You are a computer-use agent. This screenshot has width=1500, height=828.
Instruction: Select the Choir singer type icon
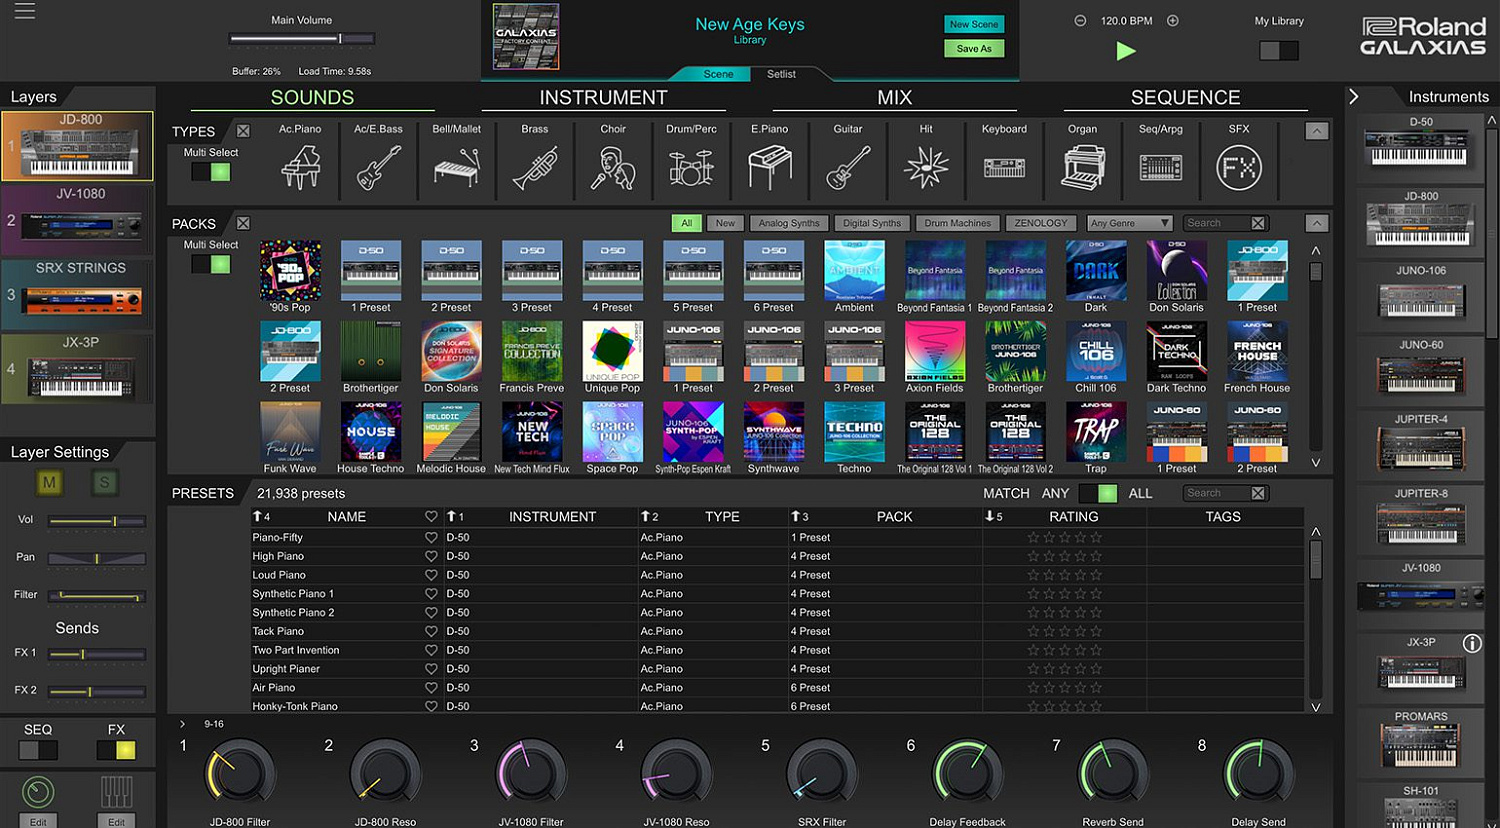[613, 168]
